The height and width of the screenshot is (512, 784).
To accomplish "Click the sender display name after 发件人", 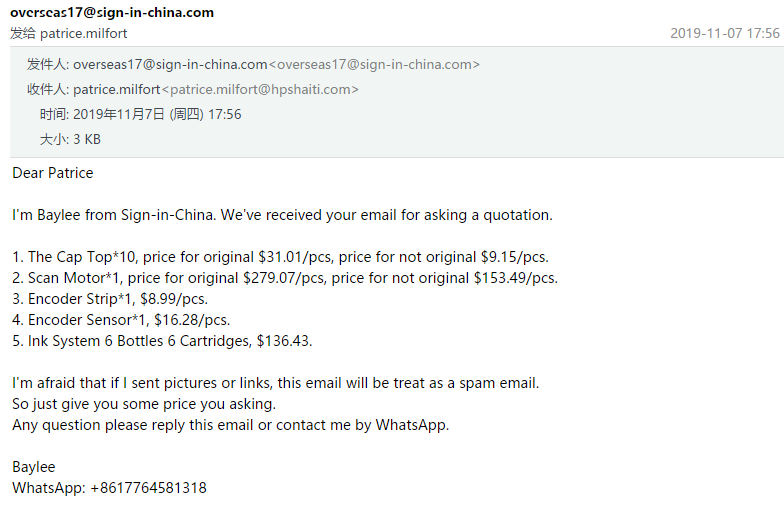I will pos(170,64).
